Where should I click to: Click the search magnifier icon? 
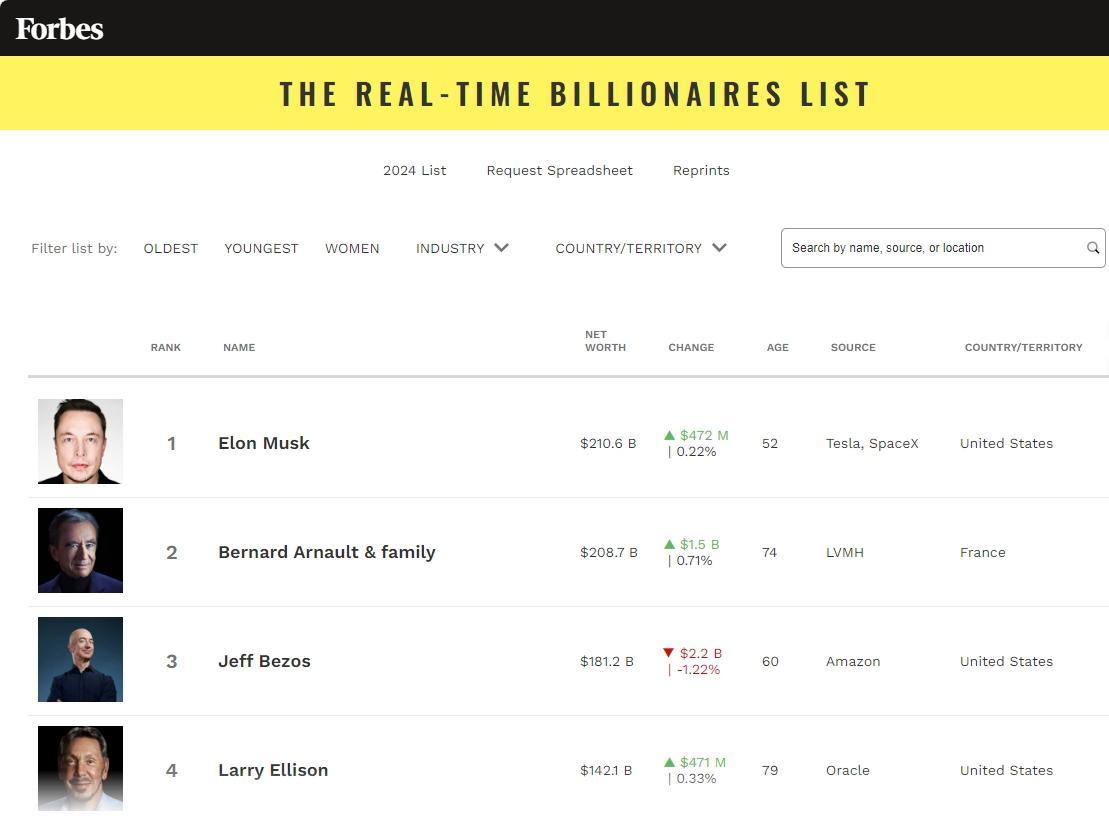tap(1093, 248)
